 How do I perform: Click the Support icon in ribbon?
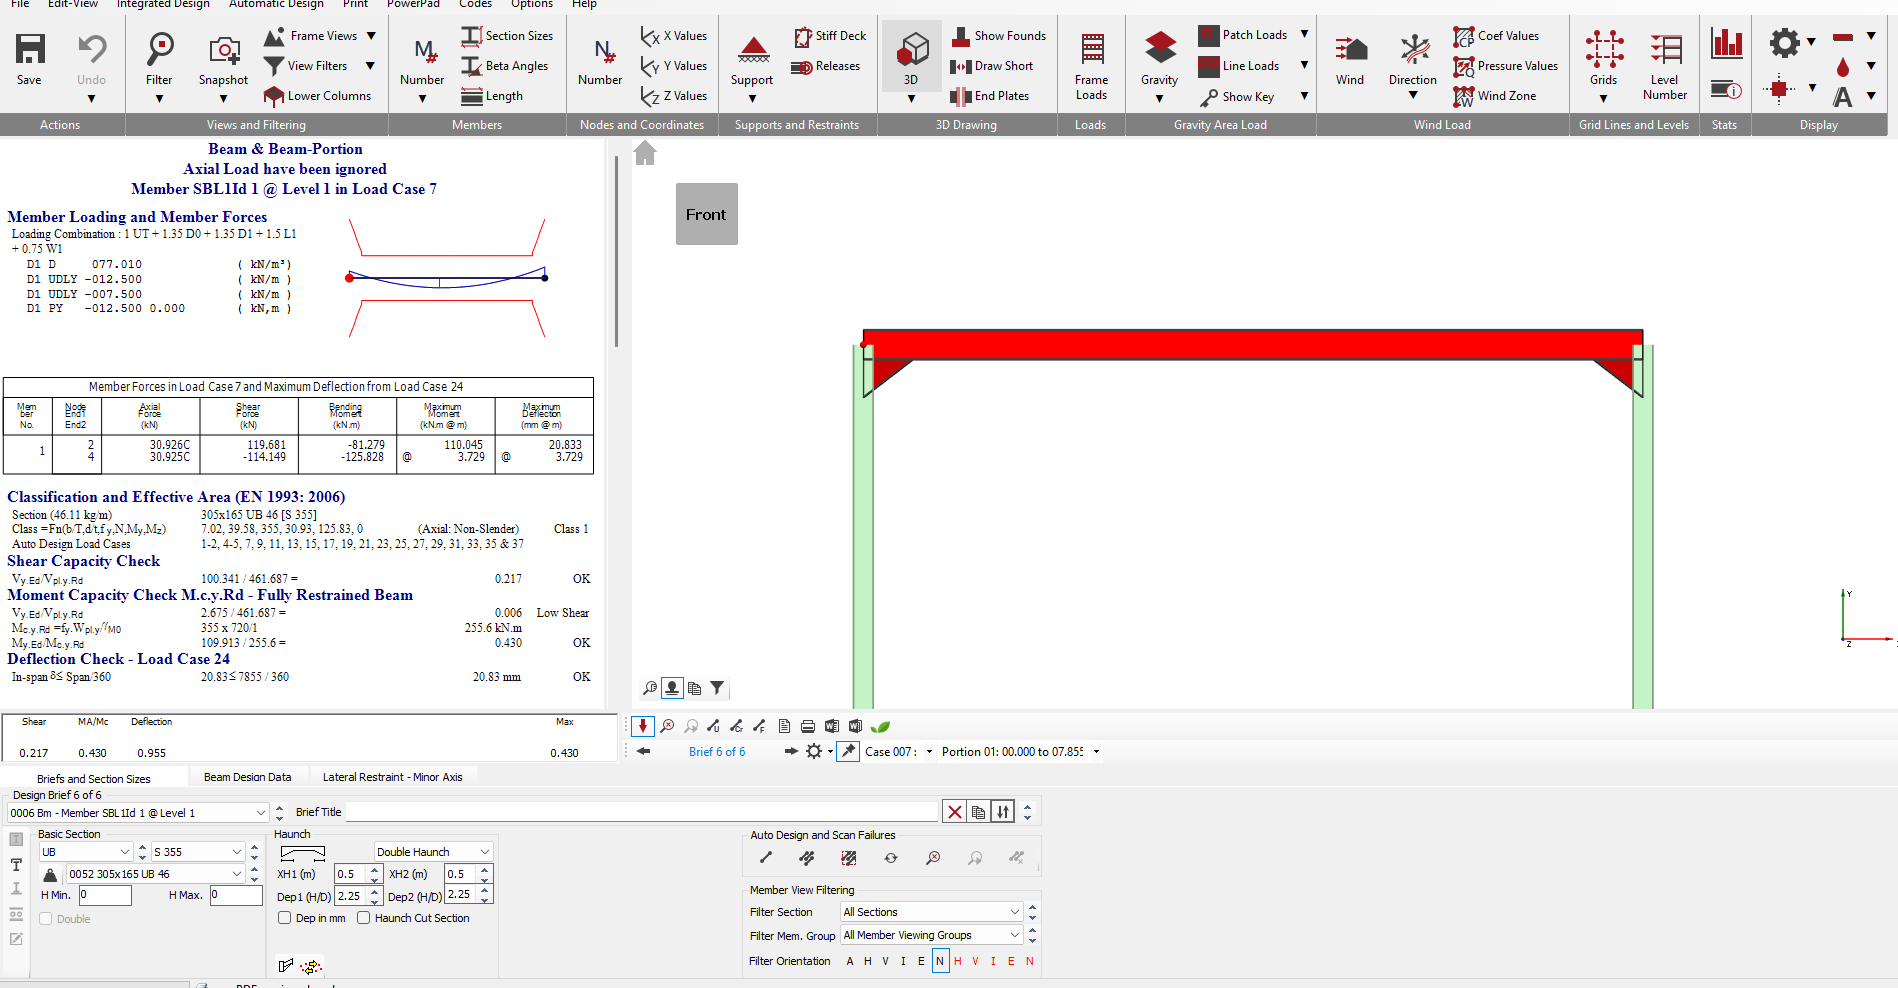[x=752, y=49]
